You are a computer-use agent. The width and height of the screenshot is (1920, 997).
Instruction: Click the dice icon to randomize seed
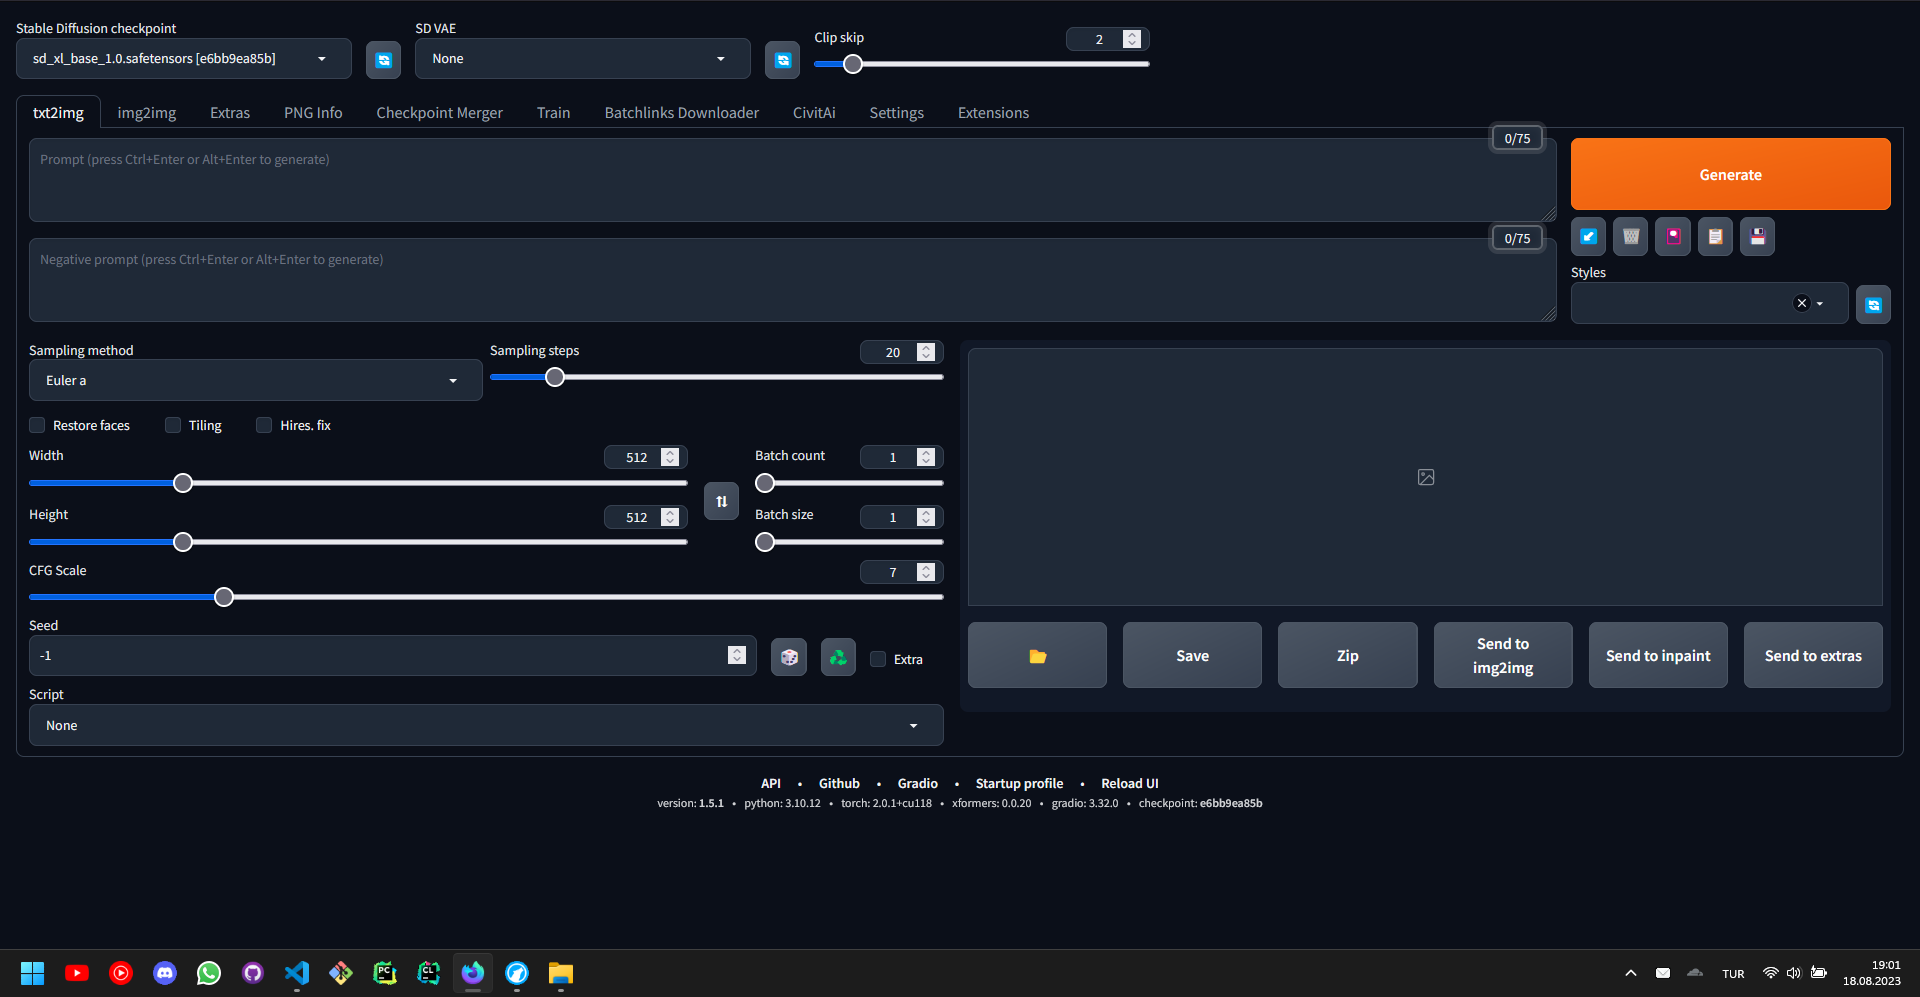pos(789,657)
